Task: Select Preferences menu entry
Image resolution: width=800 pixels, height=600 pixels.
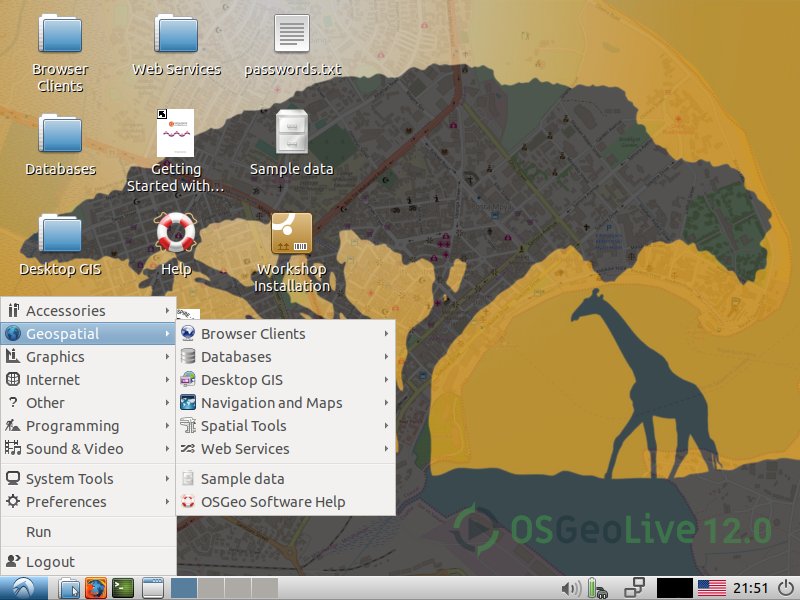Action: point(88,502)
